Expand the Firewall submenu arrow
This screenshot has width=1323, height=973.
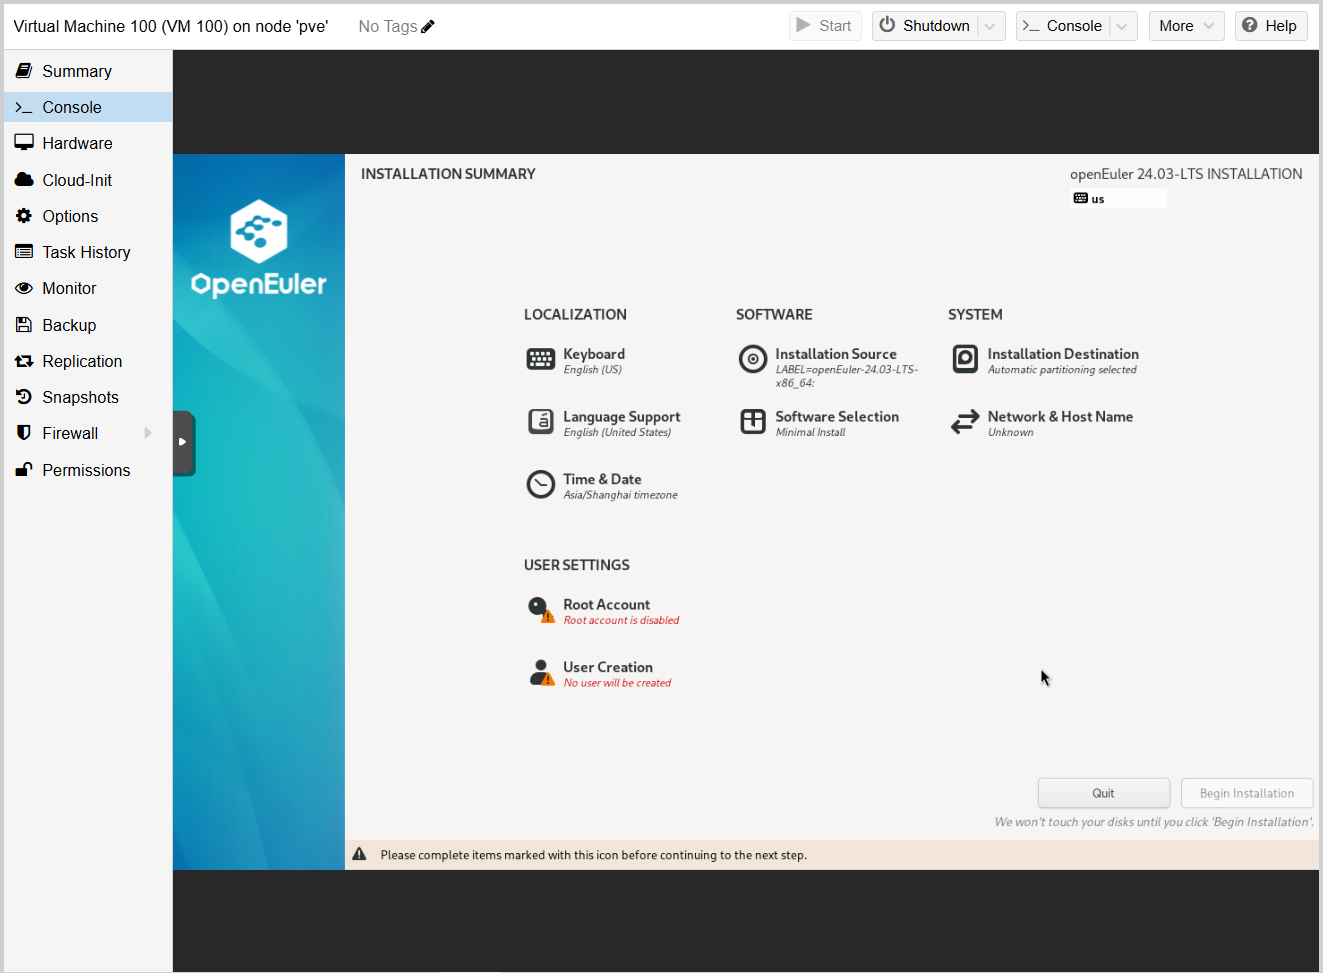pos(148,433)
